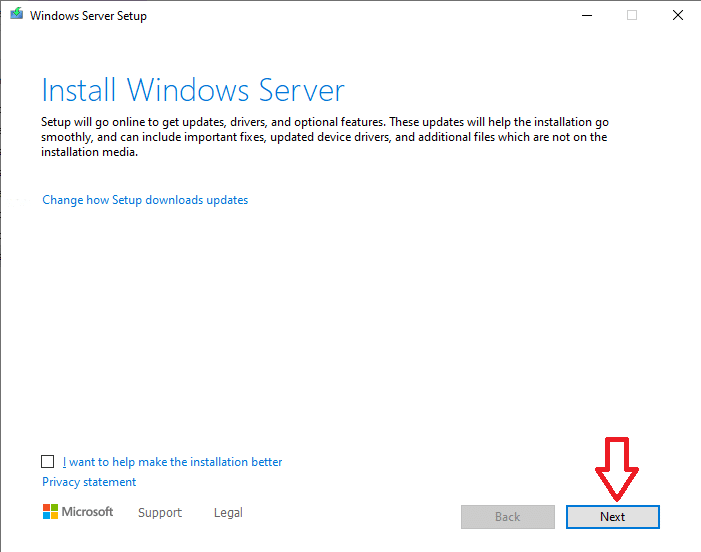Open the Legal link in footer
This screenshot has height=552, width=701.
tap(228, 513)
